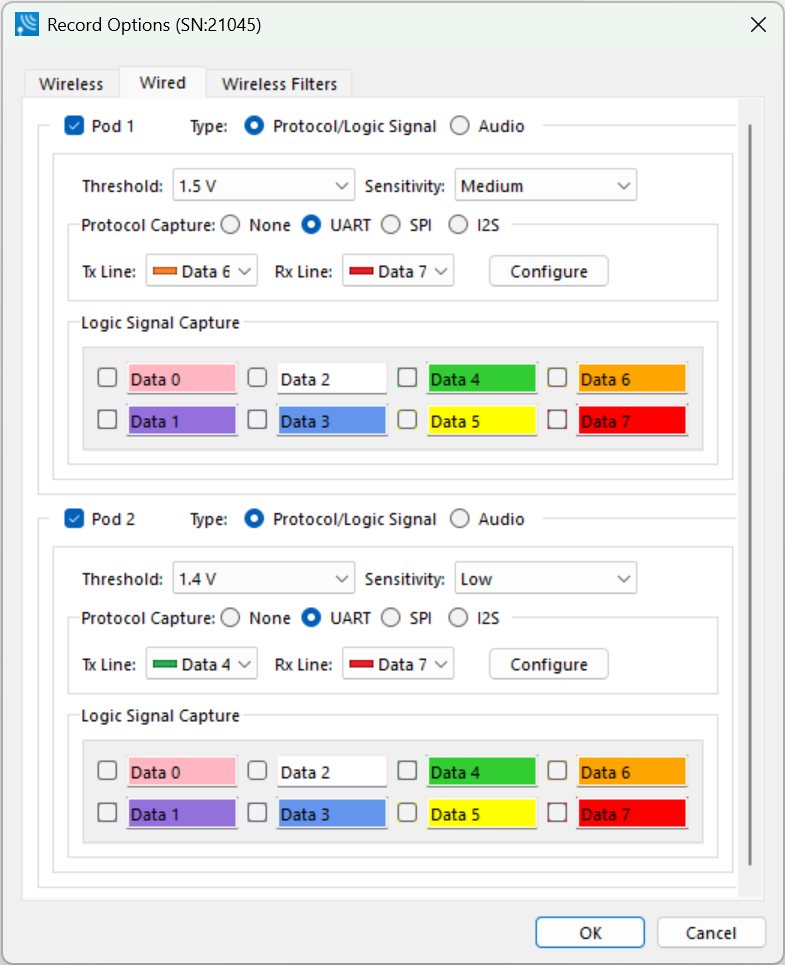
Task: Choose SPI protocol capture for Pod 1
Action: click(x=391, y=225)
